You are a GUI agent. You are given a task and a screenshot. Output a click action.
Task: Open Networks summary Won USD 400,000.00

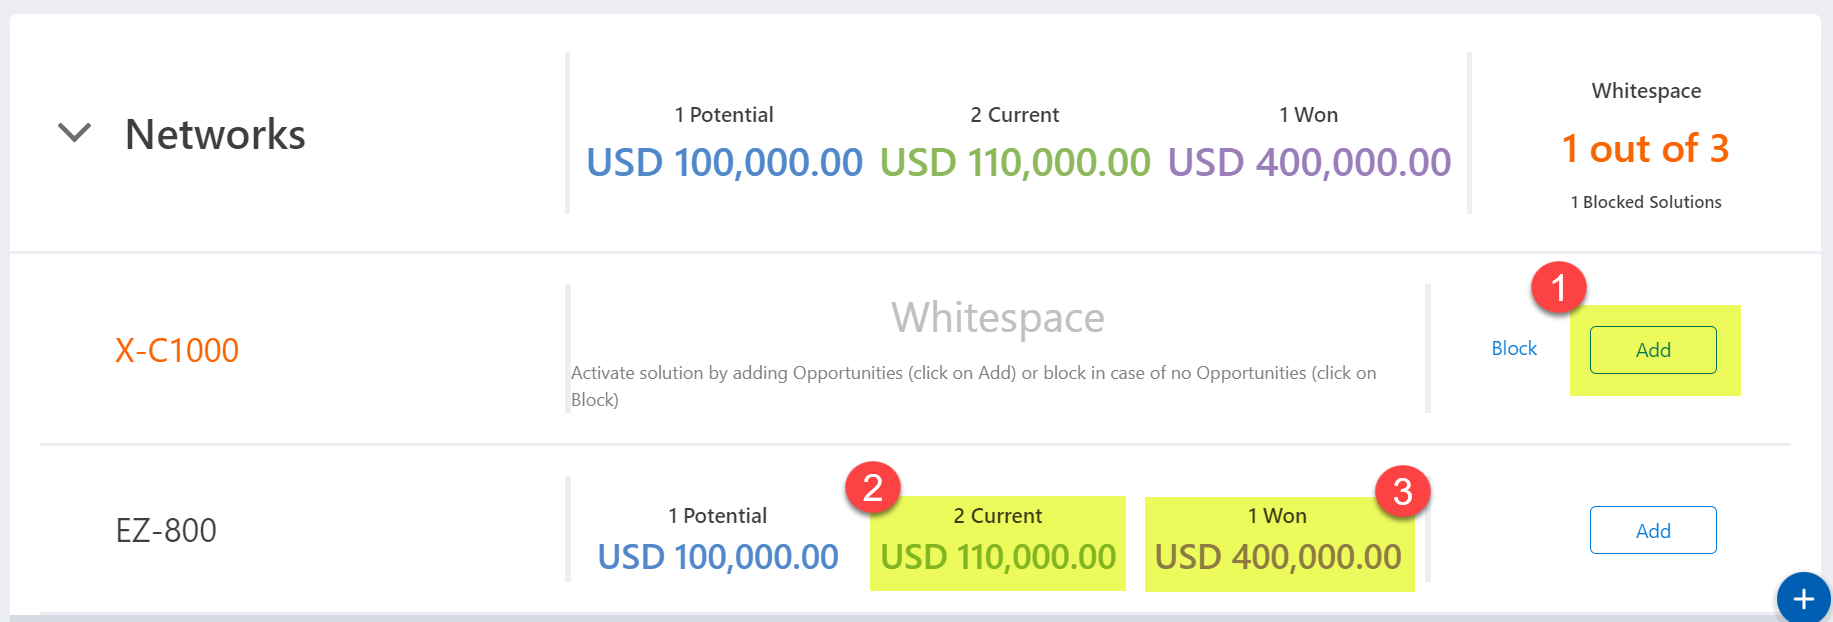[x=1309, y=162]
